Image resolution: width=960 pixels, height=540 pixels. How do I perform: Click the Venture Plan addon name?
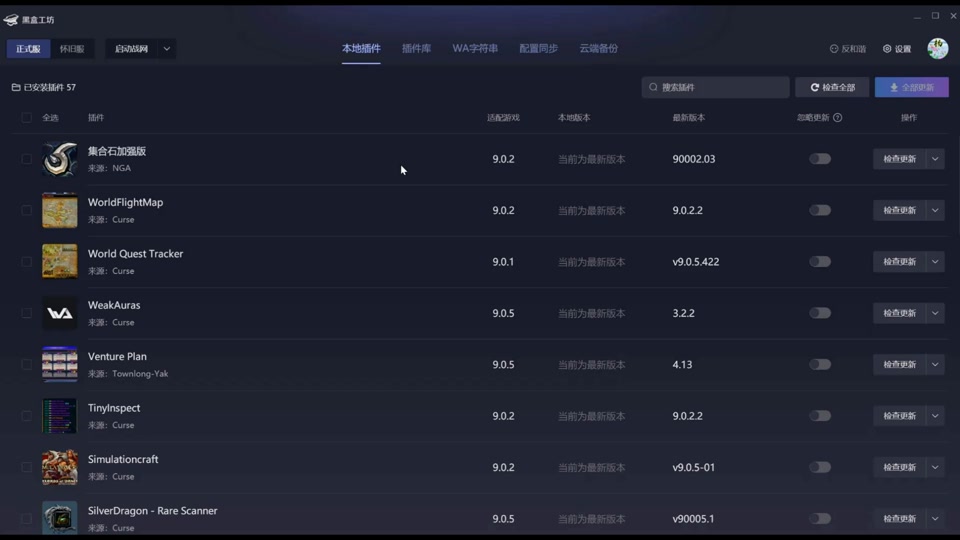pyautogui.click(x=117, y=356)
